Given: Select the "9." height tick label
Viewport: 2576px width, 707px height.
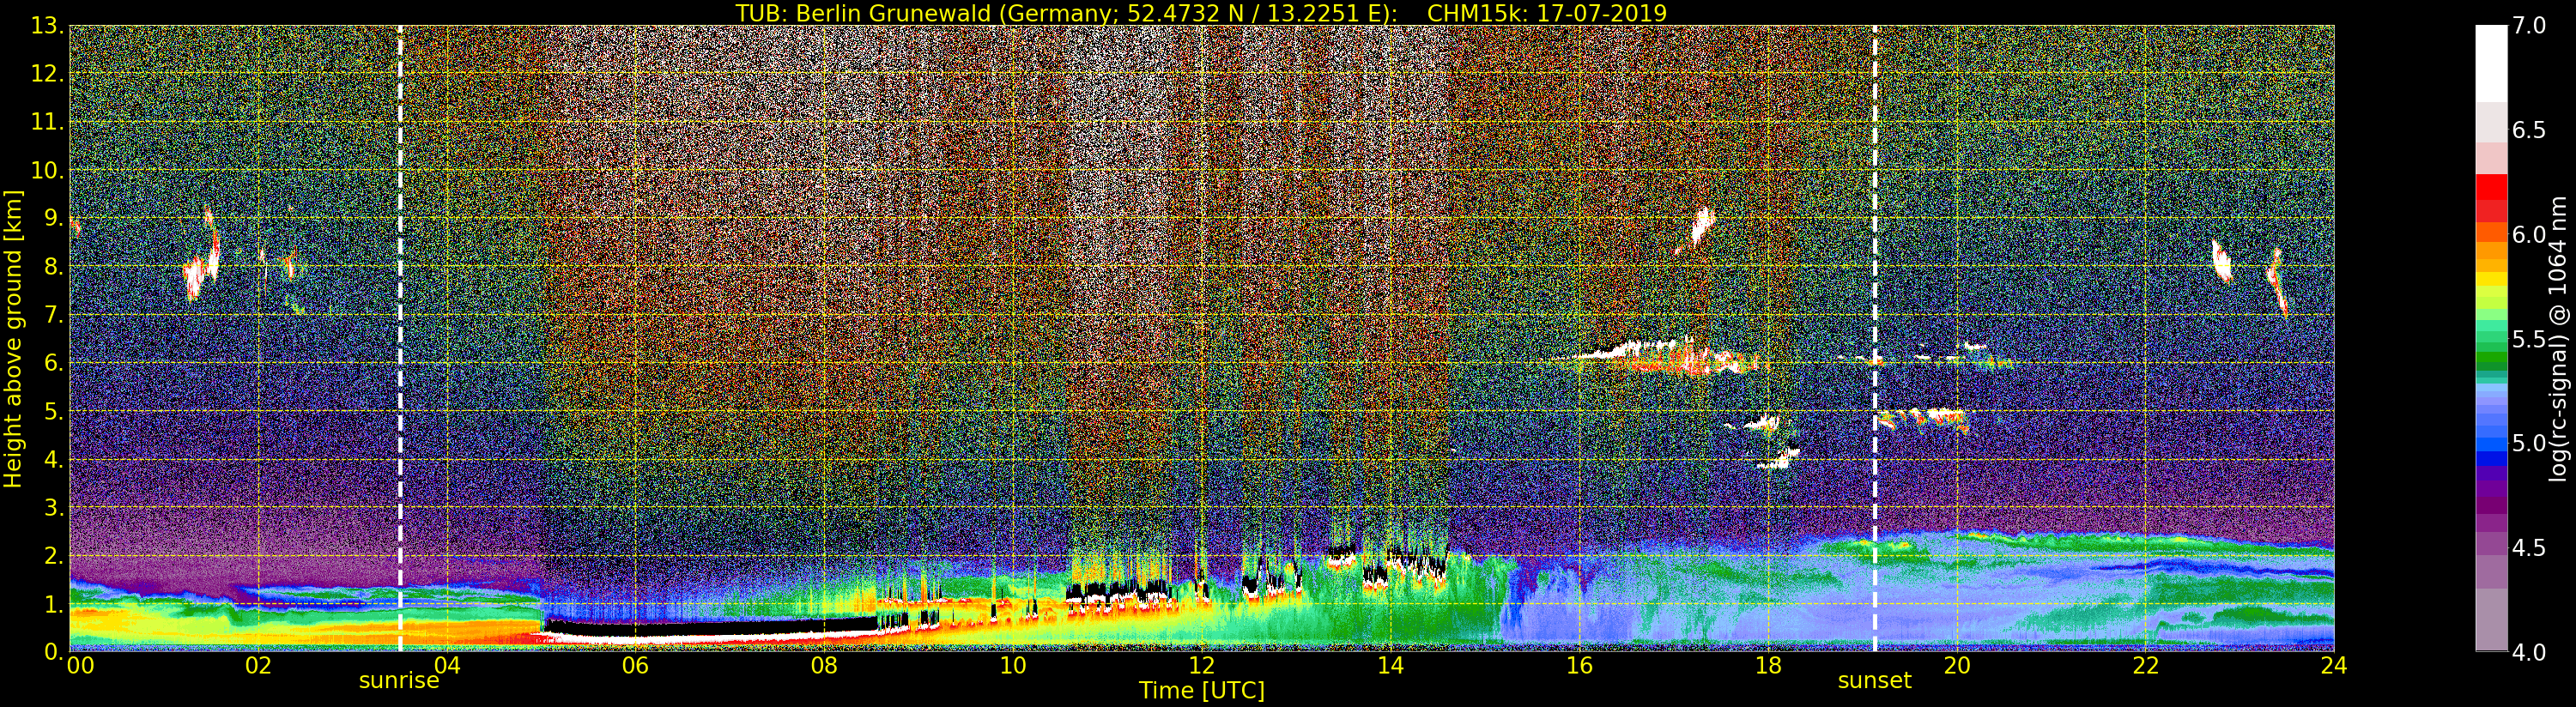Looking at the screenshot, I should [54, 218].
